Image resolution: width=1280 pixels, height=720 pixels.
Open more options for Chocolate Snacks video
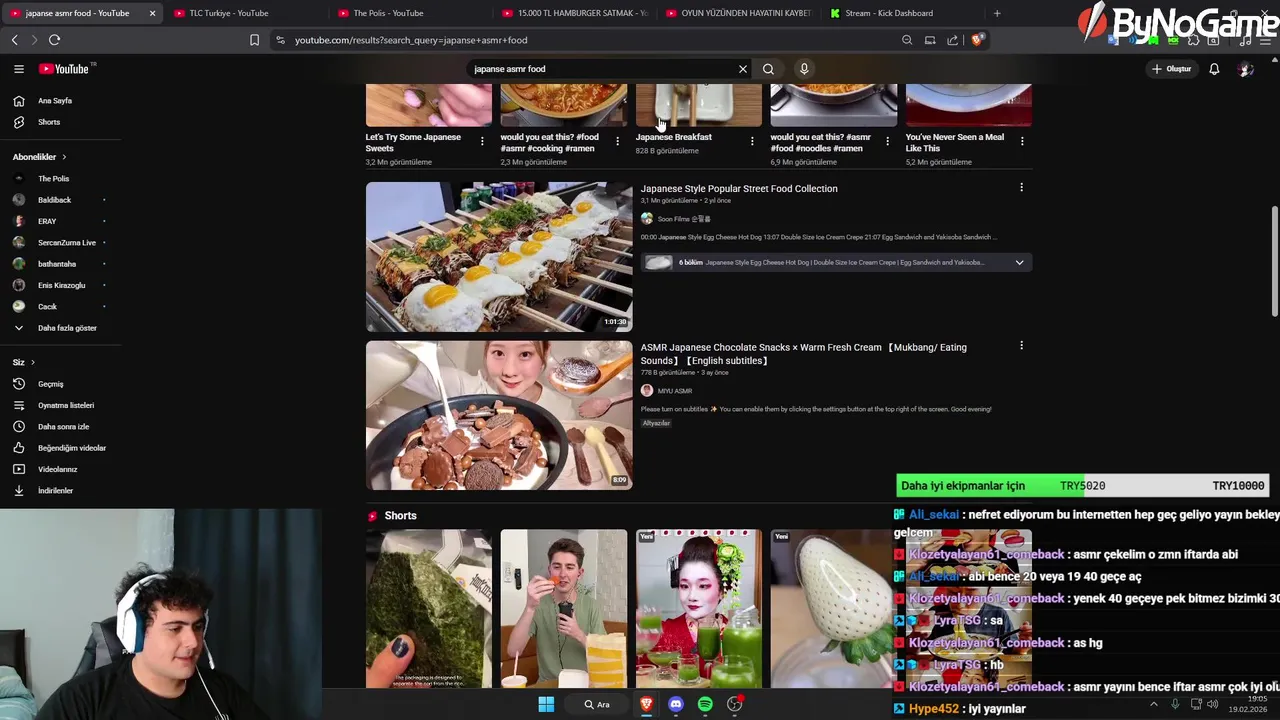[x=1021, y=346]
